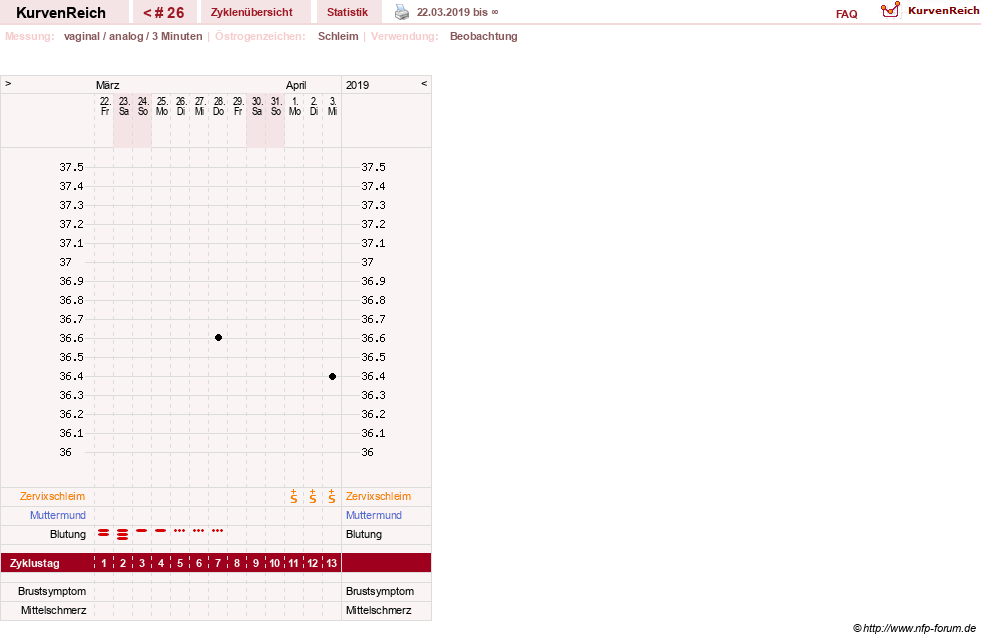This screenshot has height=640, width=981.
Task: Click the left Blutung label
Action: (68, 534)
